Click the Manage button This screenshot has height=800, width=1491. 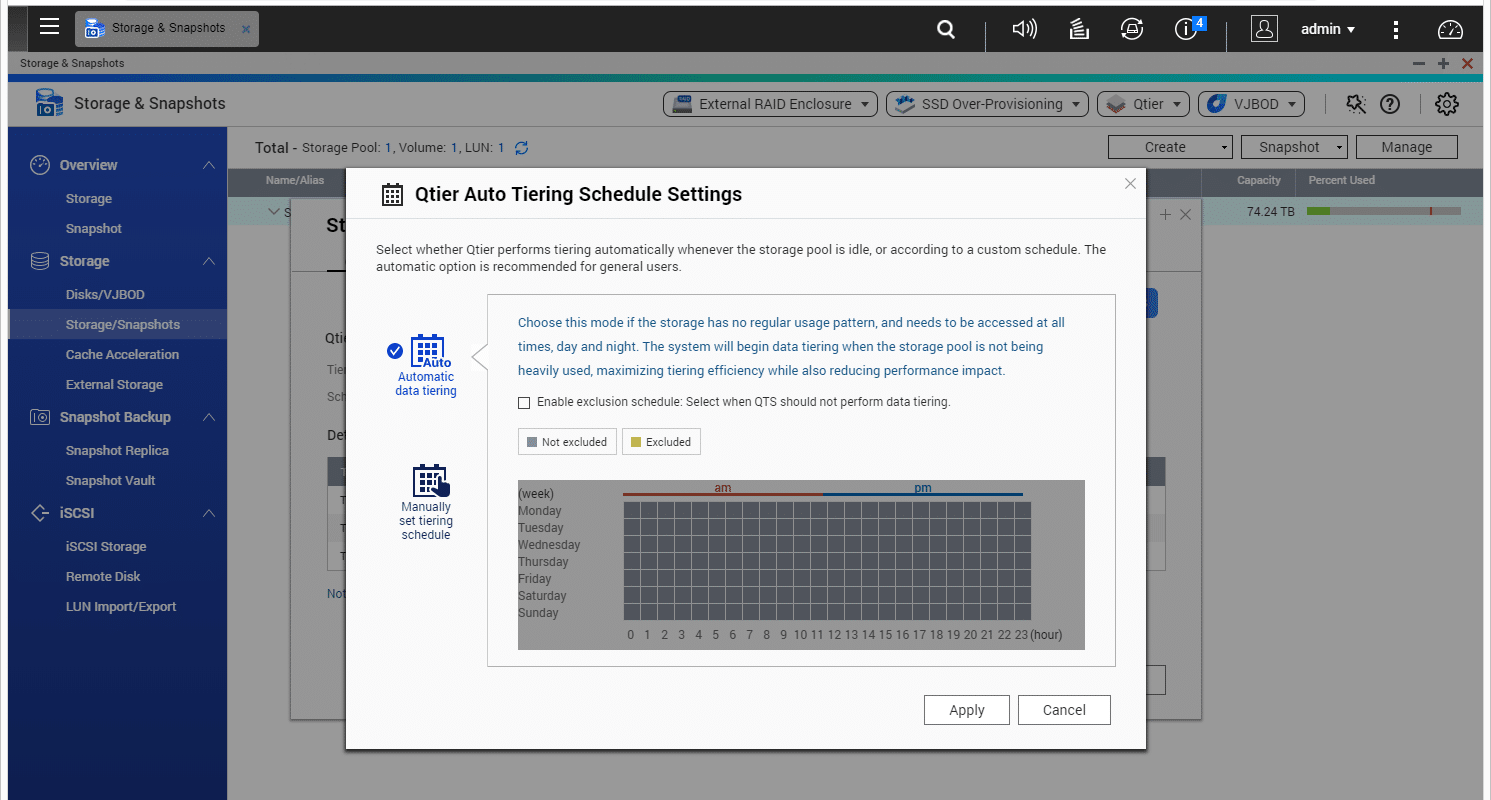[x=1407, y=147]
